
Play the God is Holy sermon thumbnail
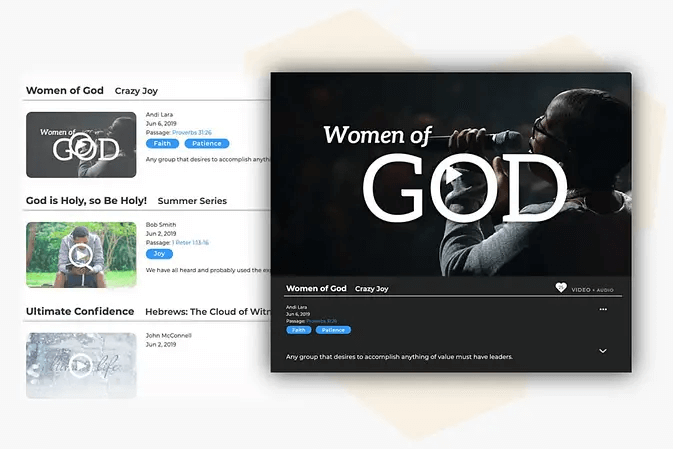(x=81, y=255)
